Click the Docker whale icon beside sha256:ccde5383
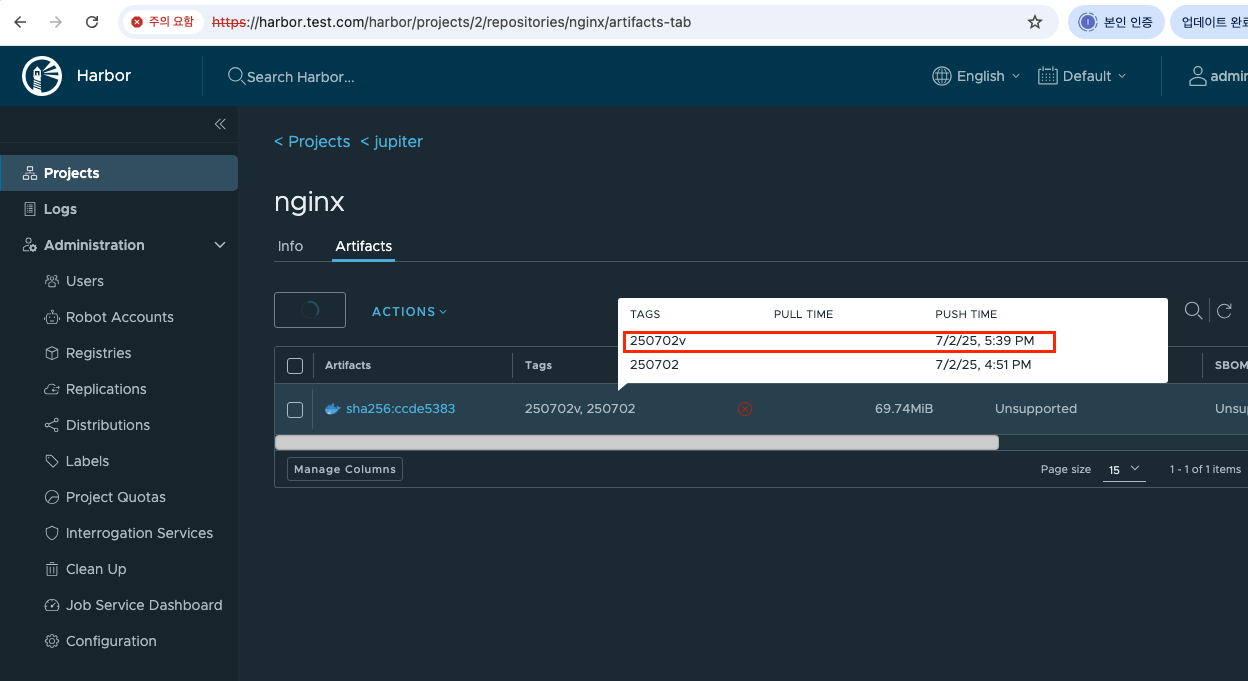 pos(333,409)
